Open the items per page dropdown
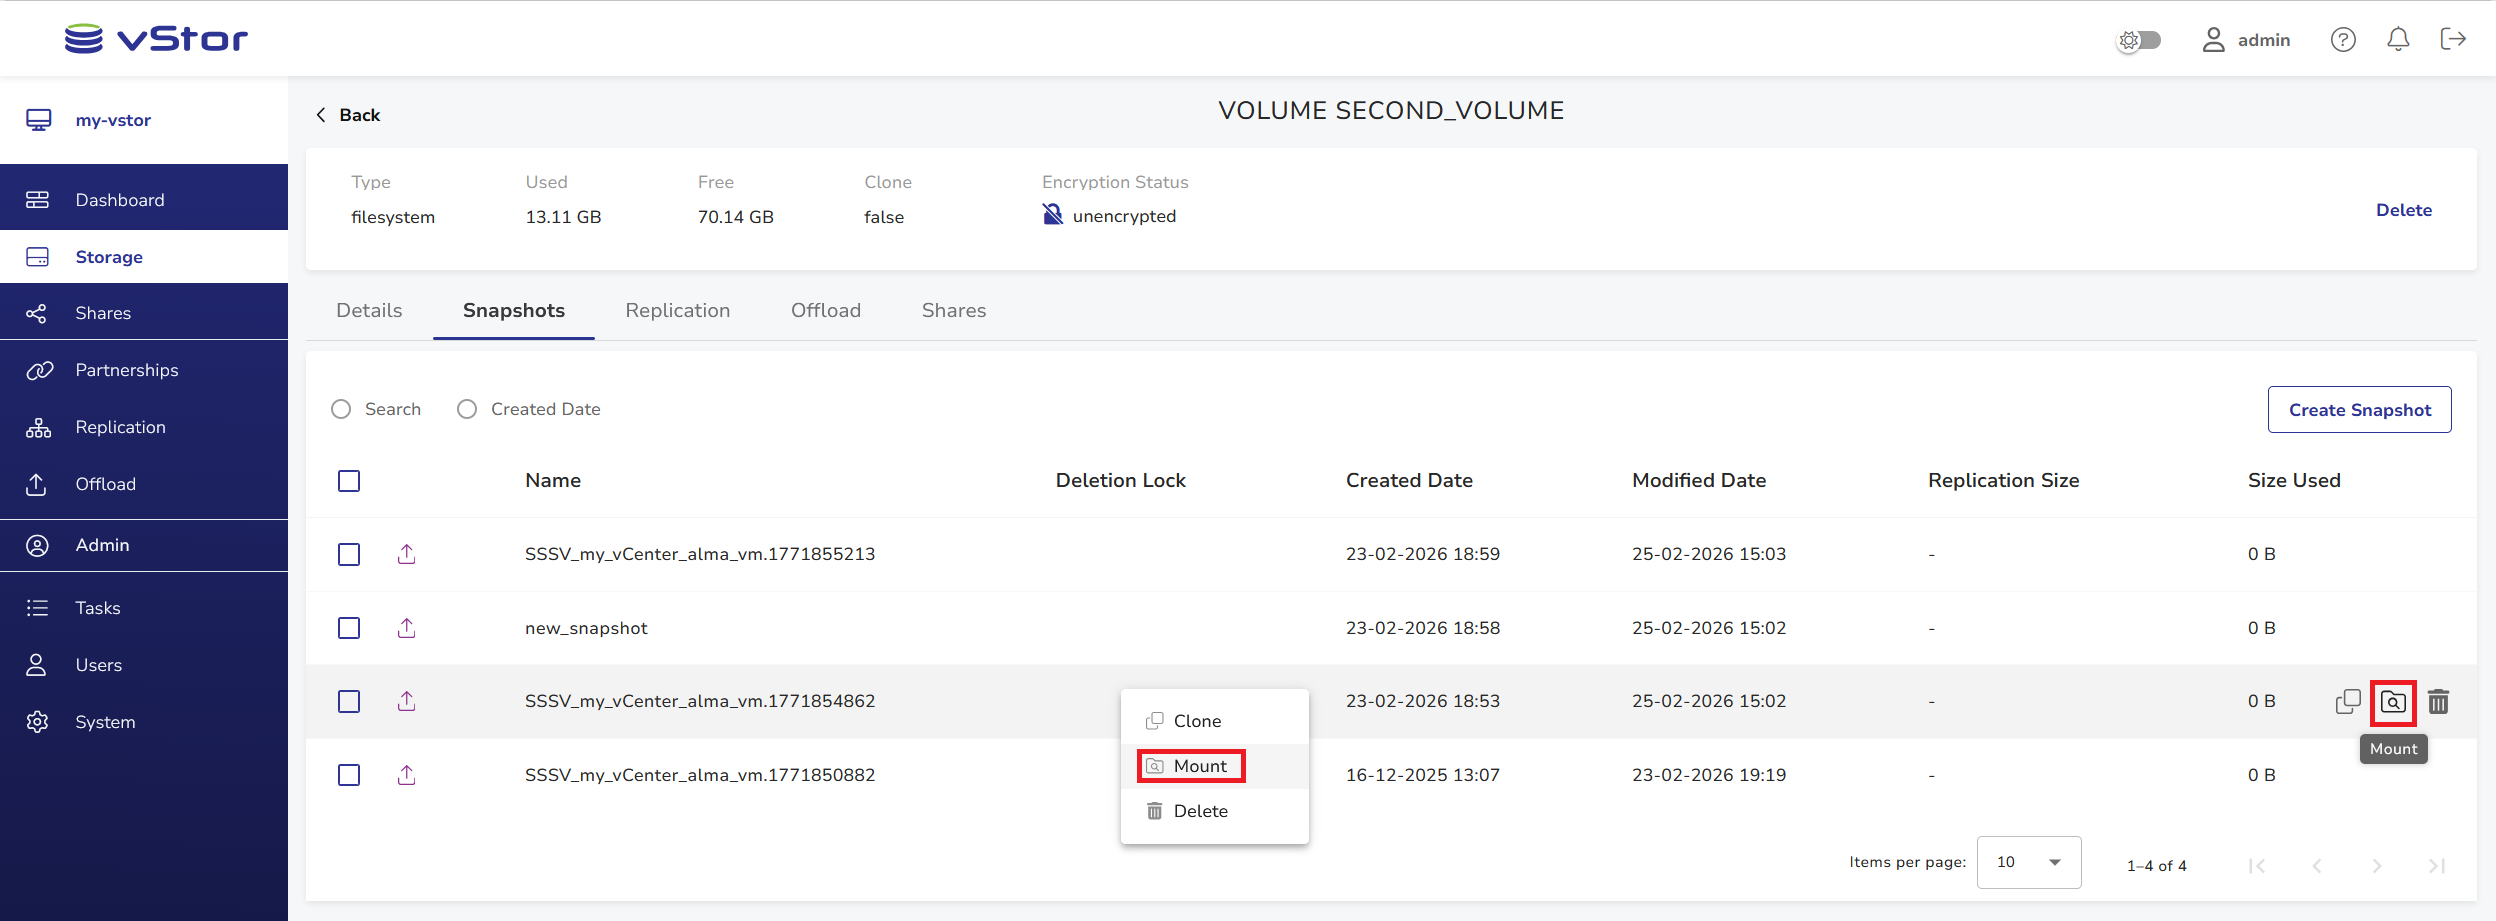This screenshot has height=921, width=2496. [2028, 862]
